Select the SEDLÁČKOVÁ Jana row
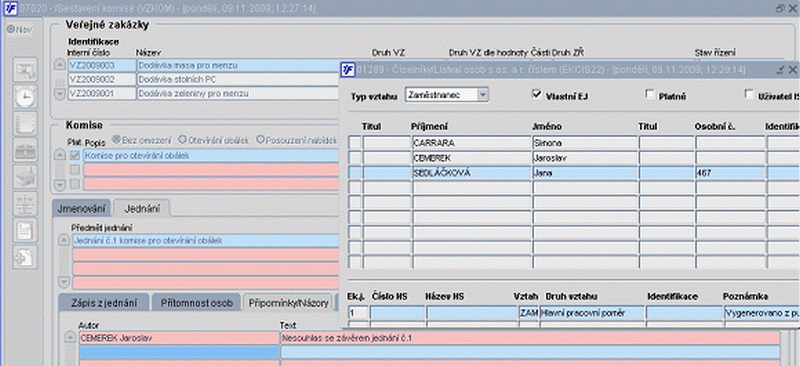 coord(574,173)
